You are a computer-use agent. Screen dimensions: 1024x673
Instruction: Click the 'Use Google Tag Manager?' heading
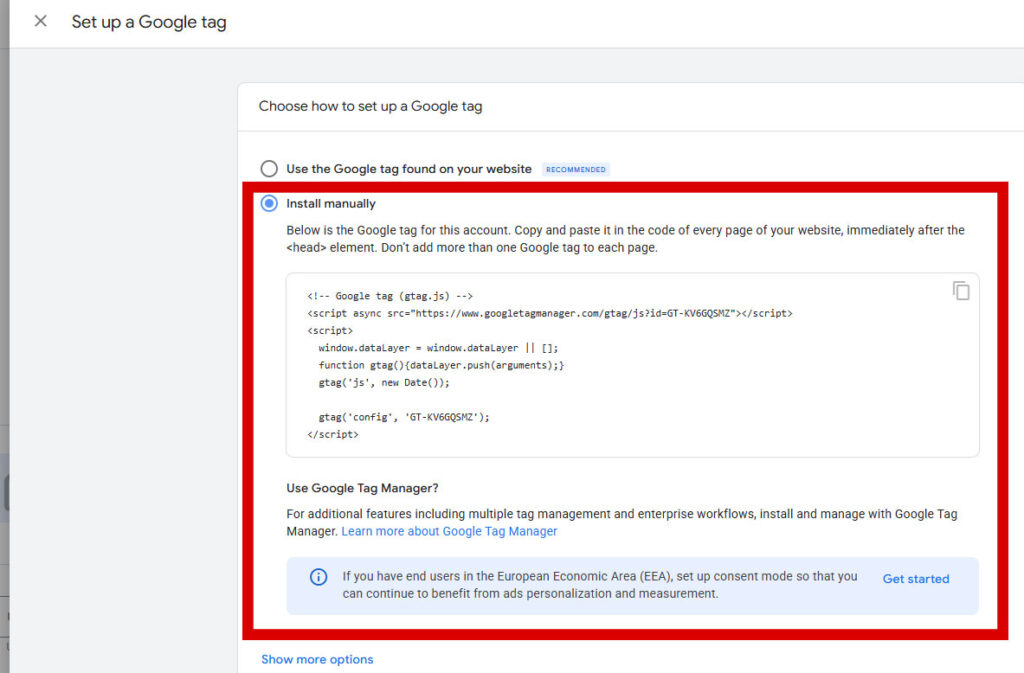coord(362,489)
